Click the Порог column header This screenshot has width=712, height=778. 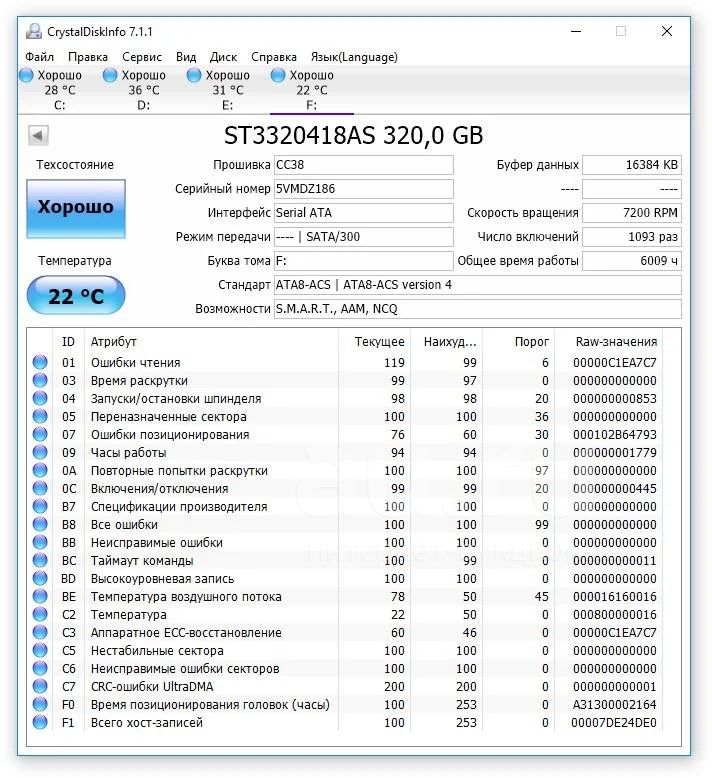[x=518, y=342]
